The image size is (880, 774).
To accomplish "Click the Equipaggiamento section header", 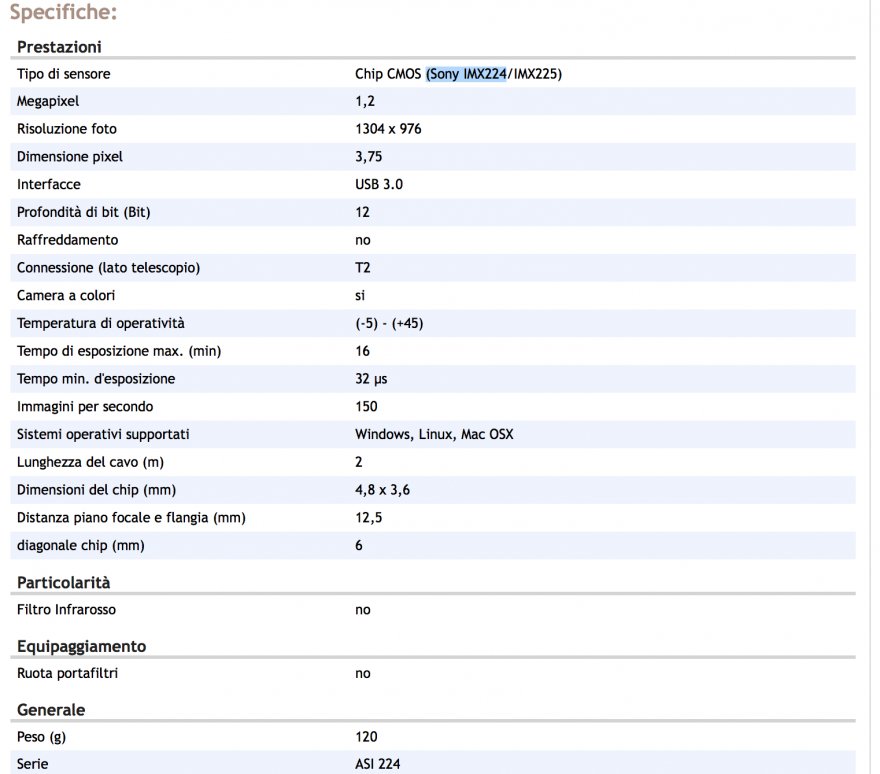I will pos(82,646).
